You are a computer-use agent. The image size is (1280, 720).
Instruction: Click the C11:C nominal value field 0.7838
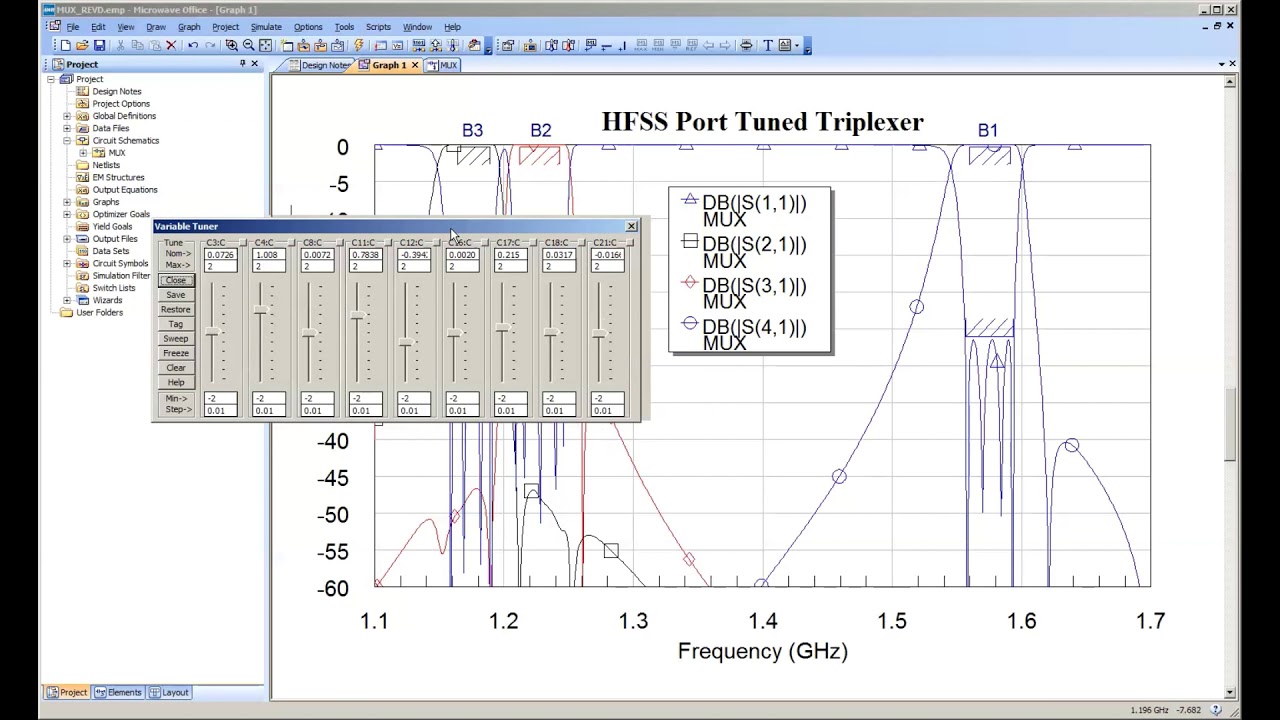367,255
